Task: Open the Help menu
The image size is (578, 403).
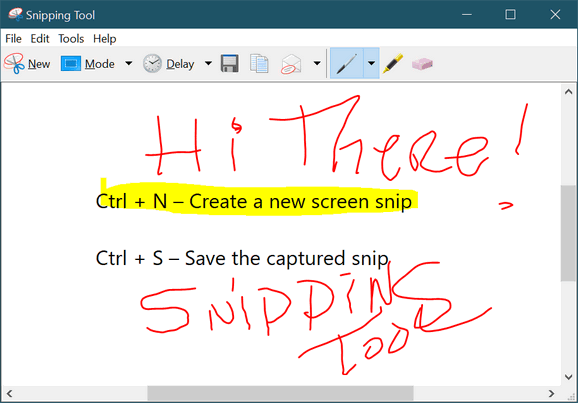Action: (105, 39)
